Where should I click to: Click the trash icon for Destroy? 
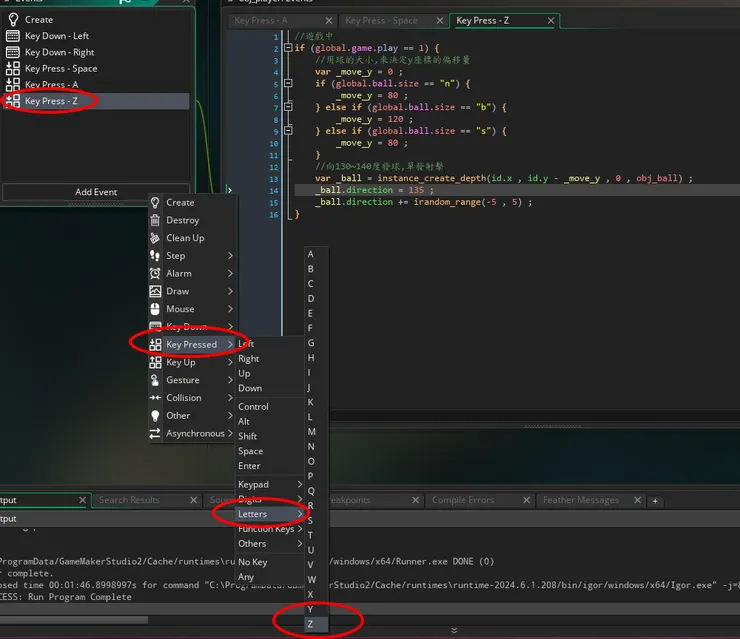pos(155,220)
